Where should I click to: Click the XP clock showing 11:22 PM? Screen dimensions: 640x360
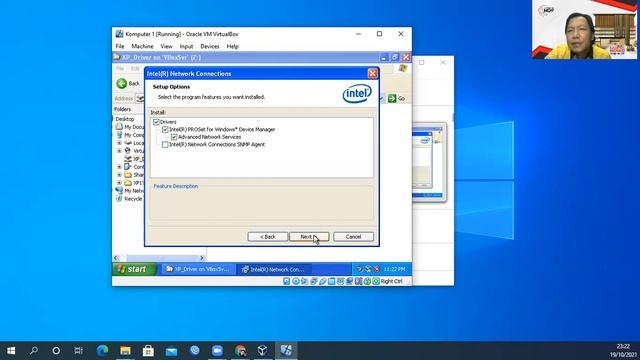(394, 269)
